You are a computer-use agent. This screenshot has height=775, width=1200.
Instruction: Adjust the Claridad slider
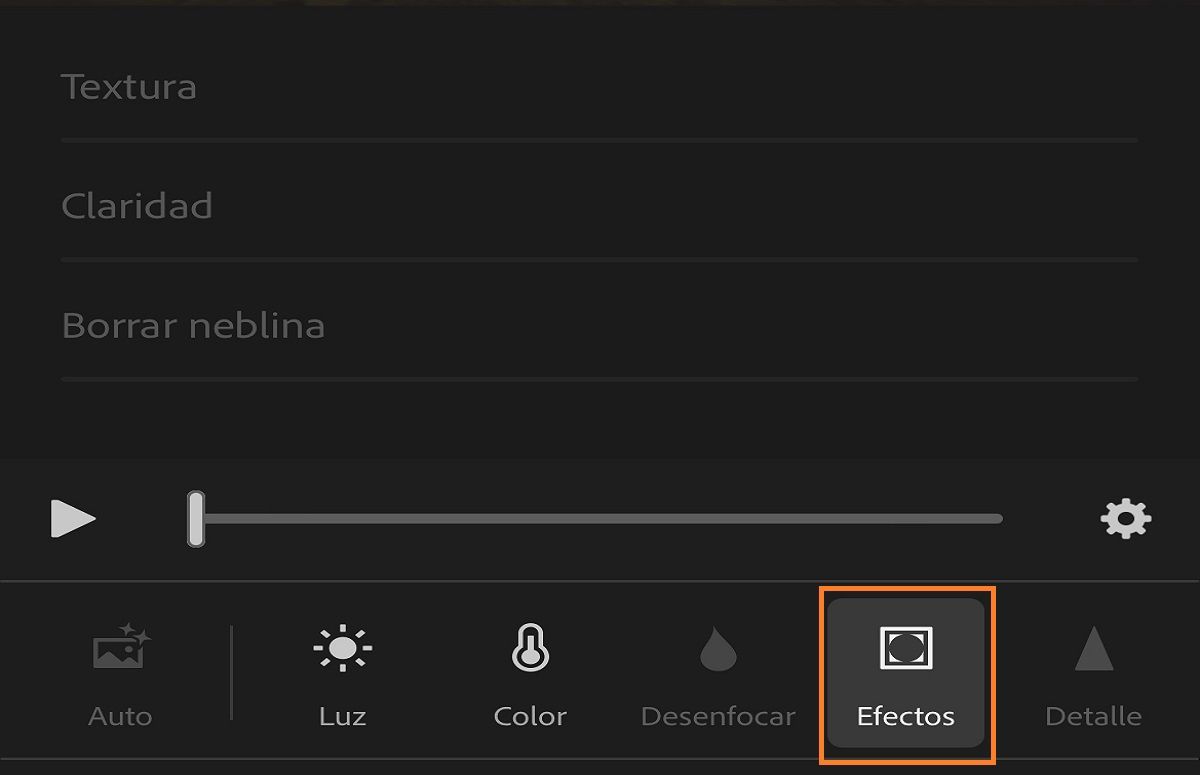click(600, 258)
